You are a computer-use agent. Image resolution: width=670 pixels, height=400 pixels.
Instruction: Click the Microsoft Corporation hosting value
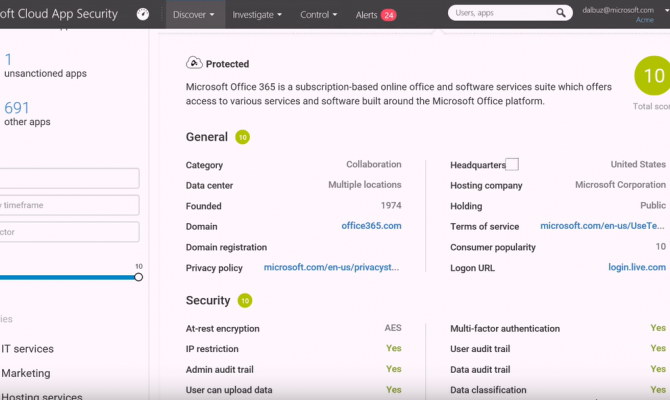pos(620,185)
